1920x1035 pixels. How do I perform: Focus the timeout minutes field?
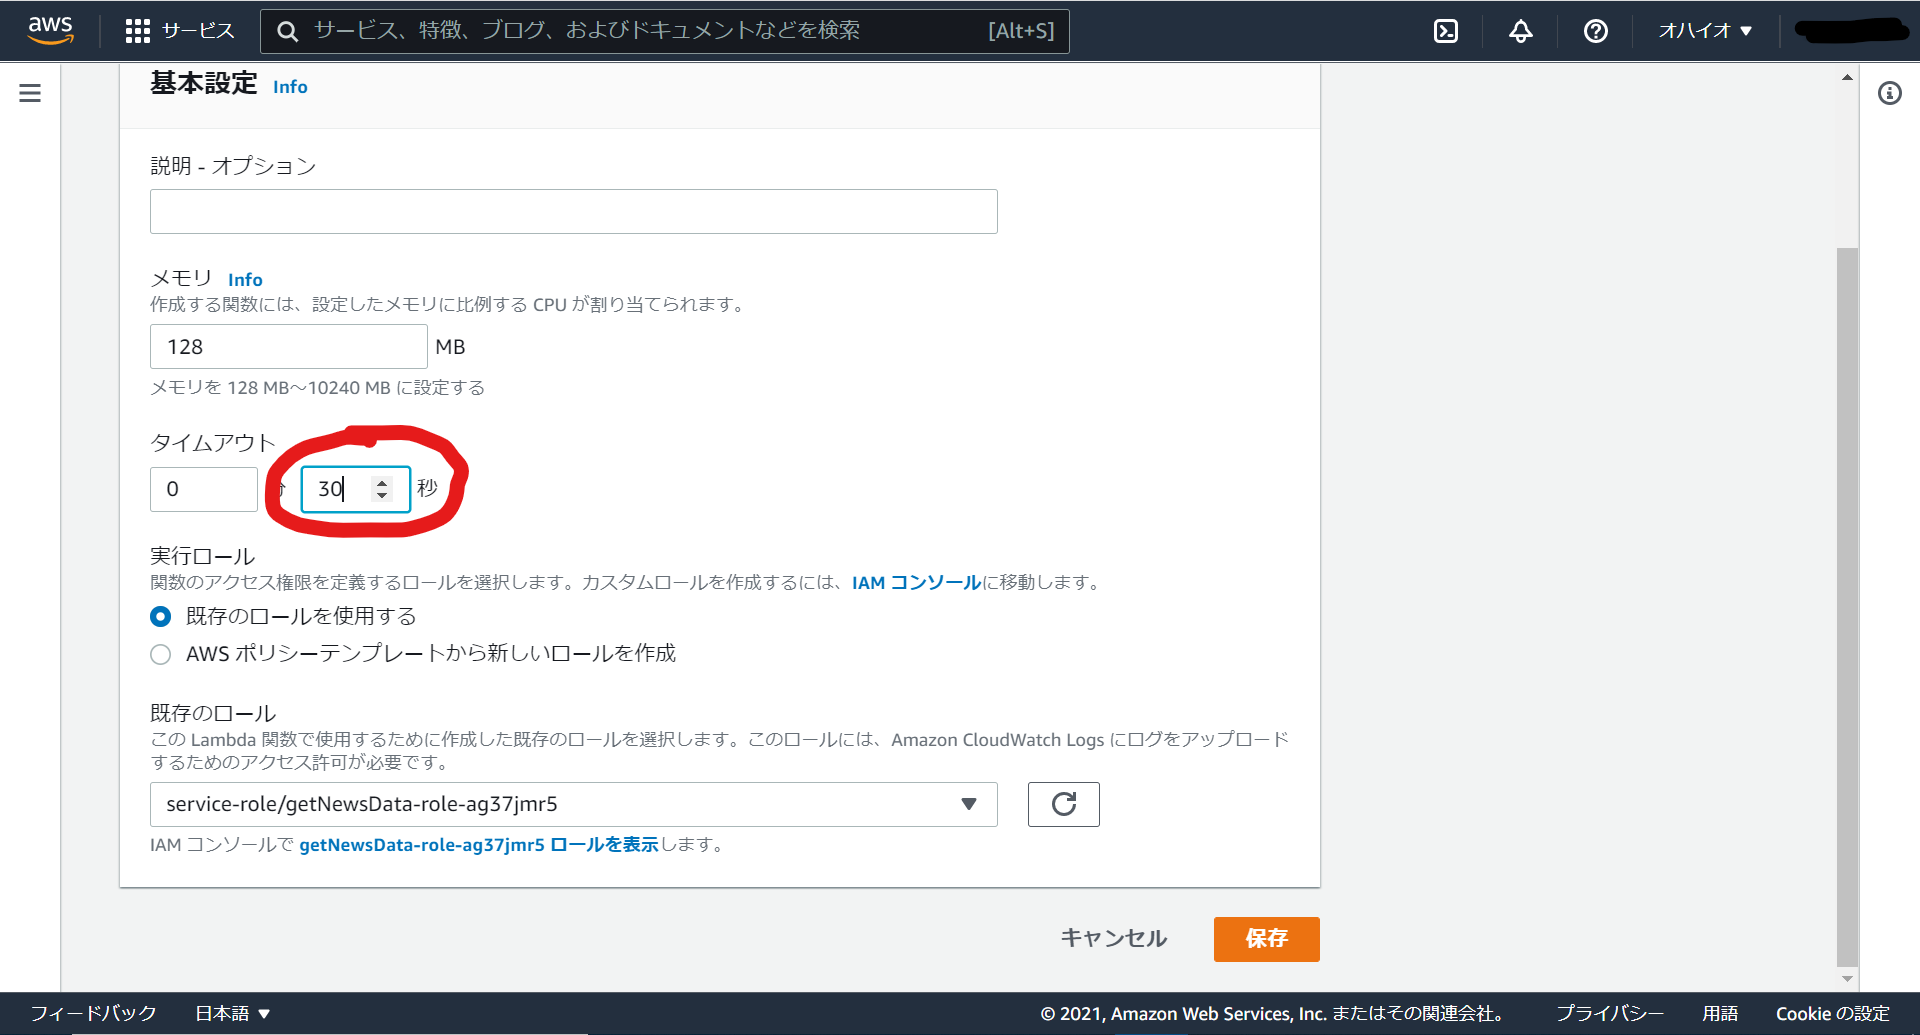[204, 489]
